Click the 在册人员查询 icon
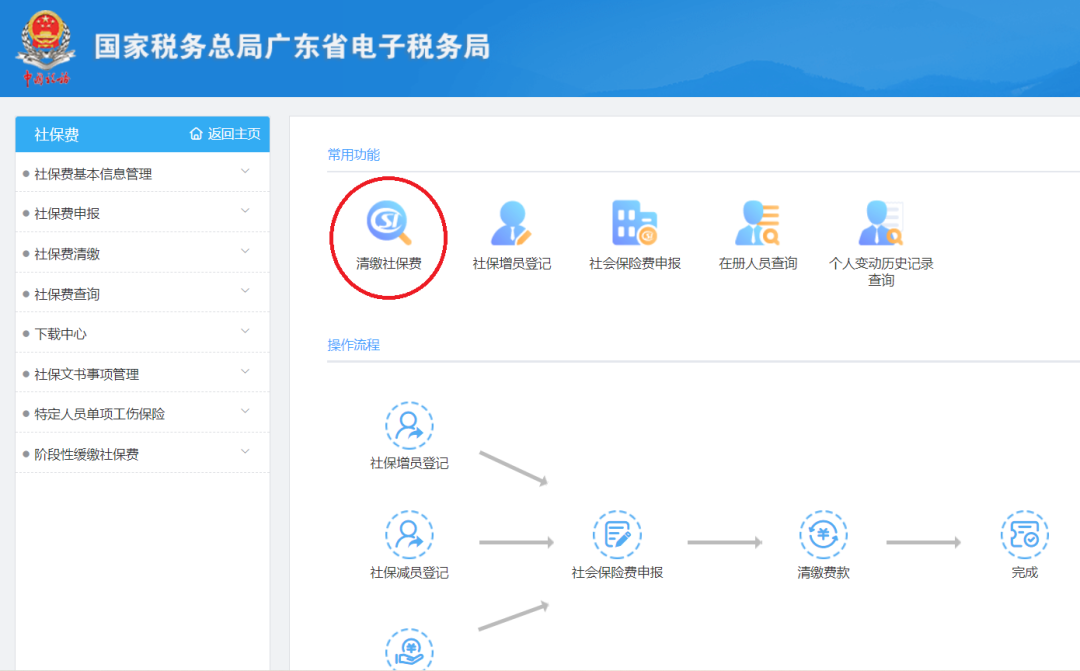1080x671 pixels. click(757, 225)
